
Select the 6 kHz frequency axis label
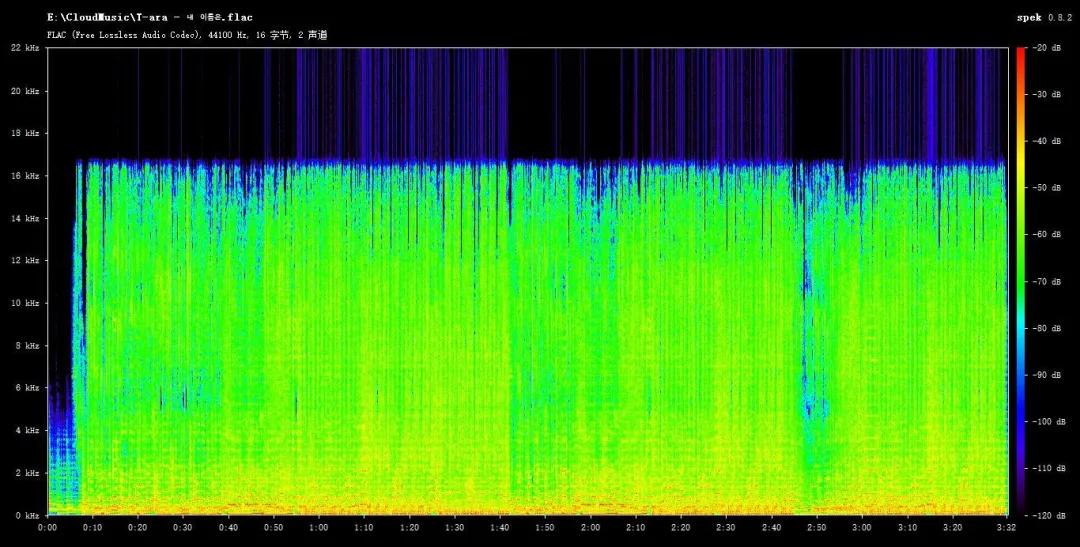coord(30,388)
